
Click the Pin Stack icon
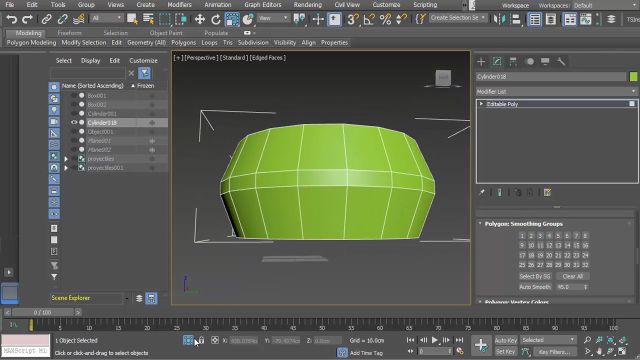click(482, 192)
